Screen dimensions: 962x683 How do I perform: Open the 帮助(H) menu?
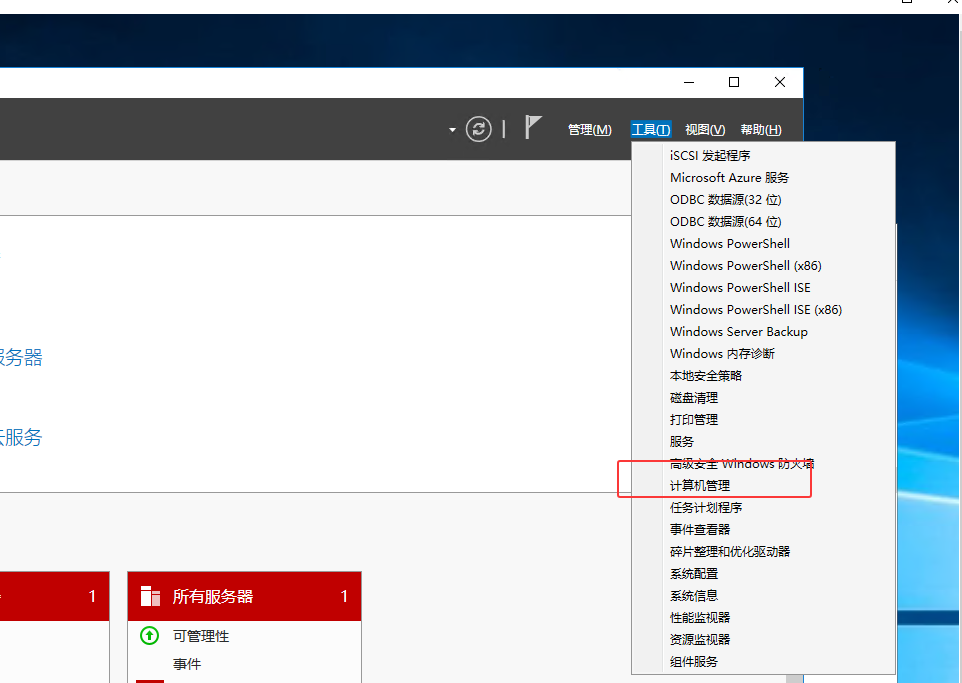(x=760, y=130)
